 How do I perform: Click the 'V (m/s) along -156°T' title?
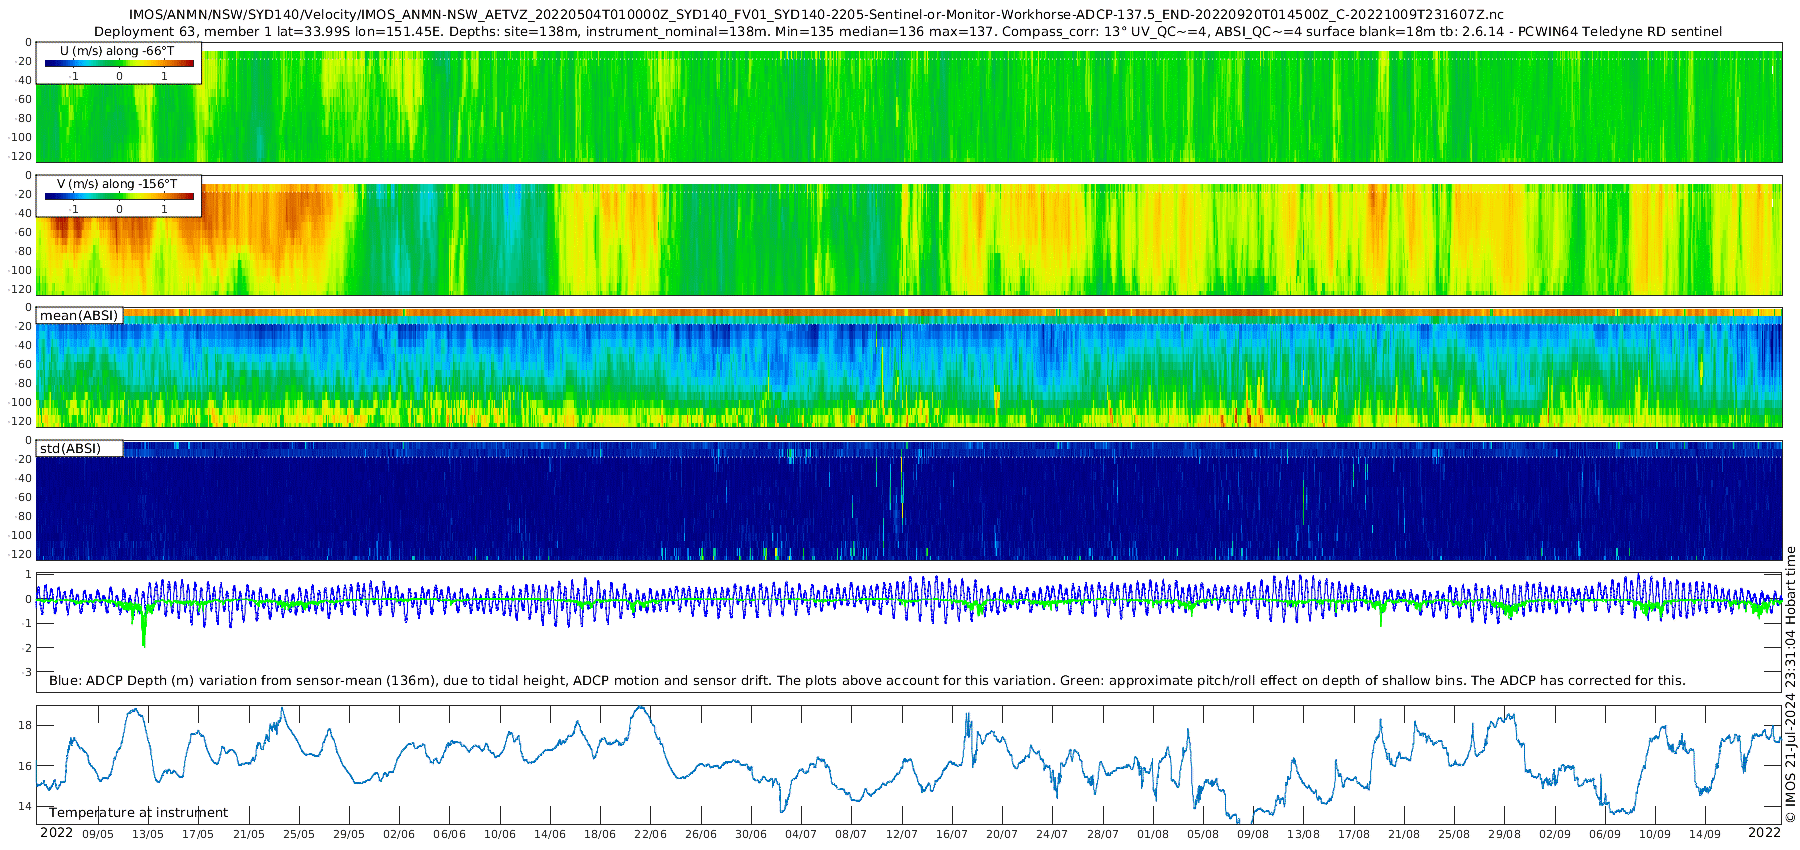click(x=116, y=184)
